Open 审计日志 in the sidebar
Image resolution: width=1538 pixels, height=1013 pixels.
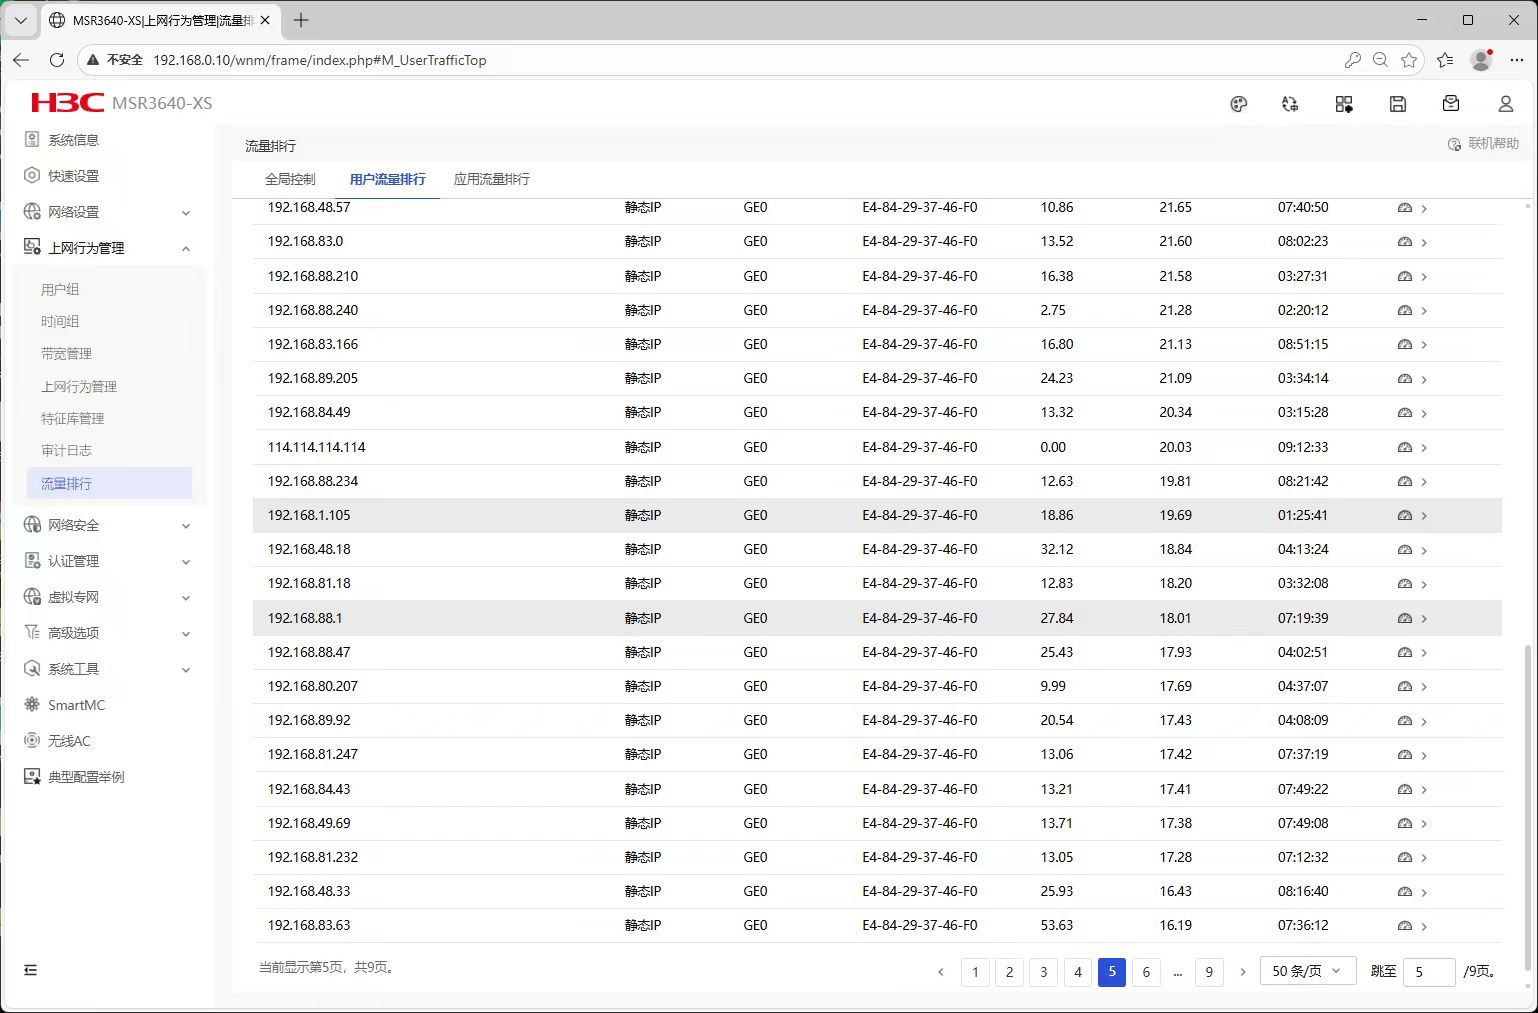[66, 451]
